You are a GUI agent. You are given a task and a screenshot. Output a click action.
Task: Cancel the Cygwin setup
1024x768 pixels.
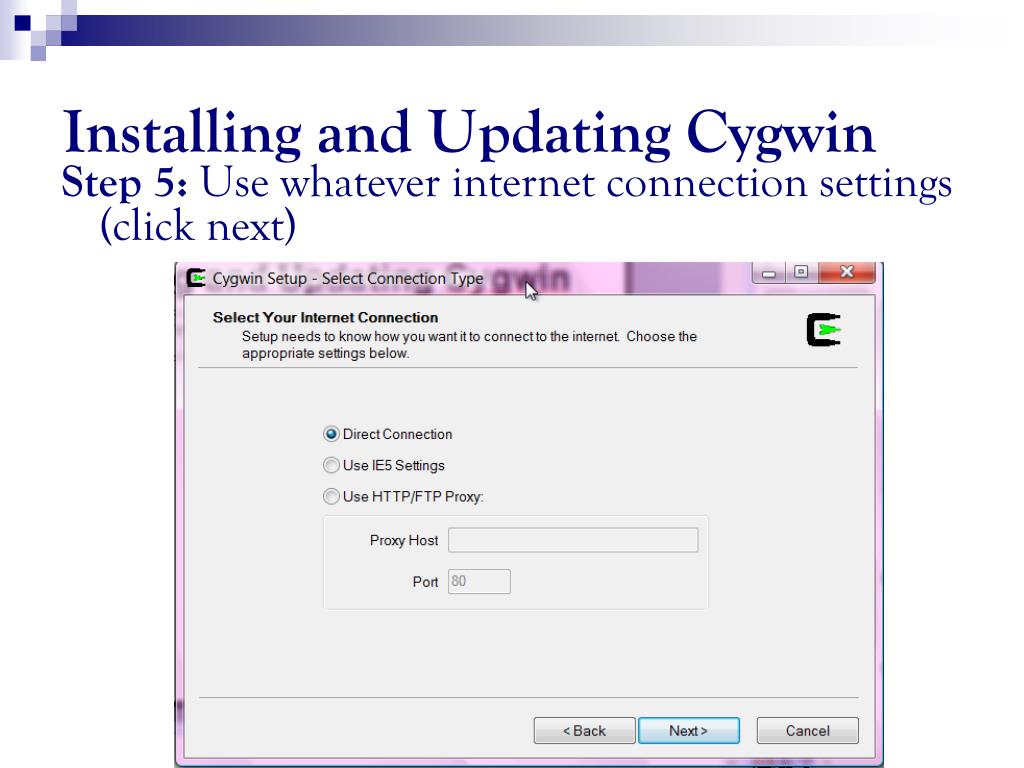807,730
